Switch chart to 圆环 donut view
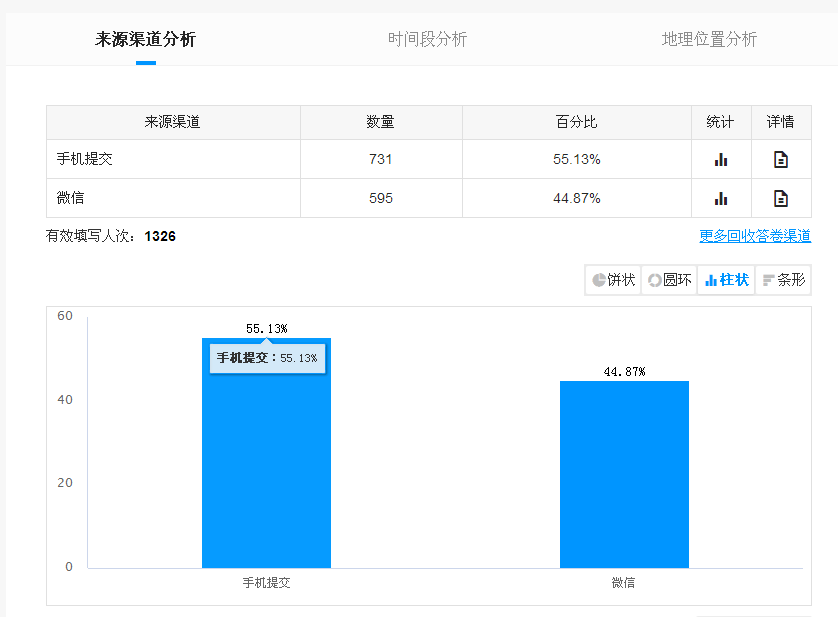 tap(669, 280)
